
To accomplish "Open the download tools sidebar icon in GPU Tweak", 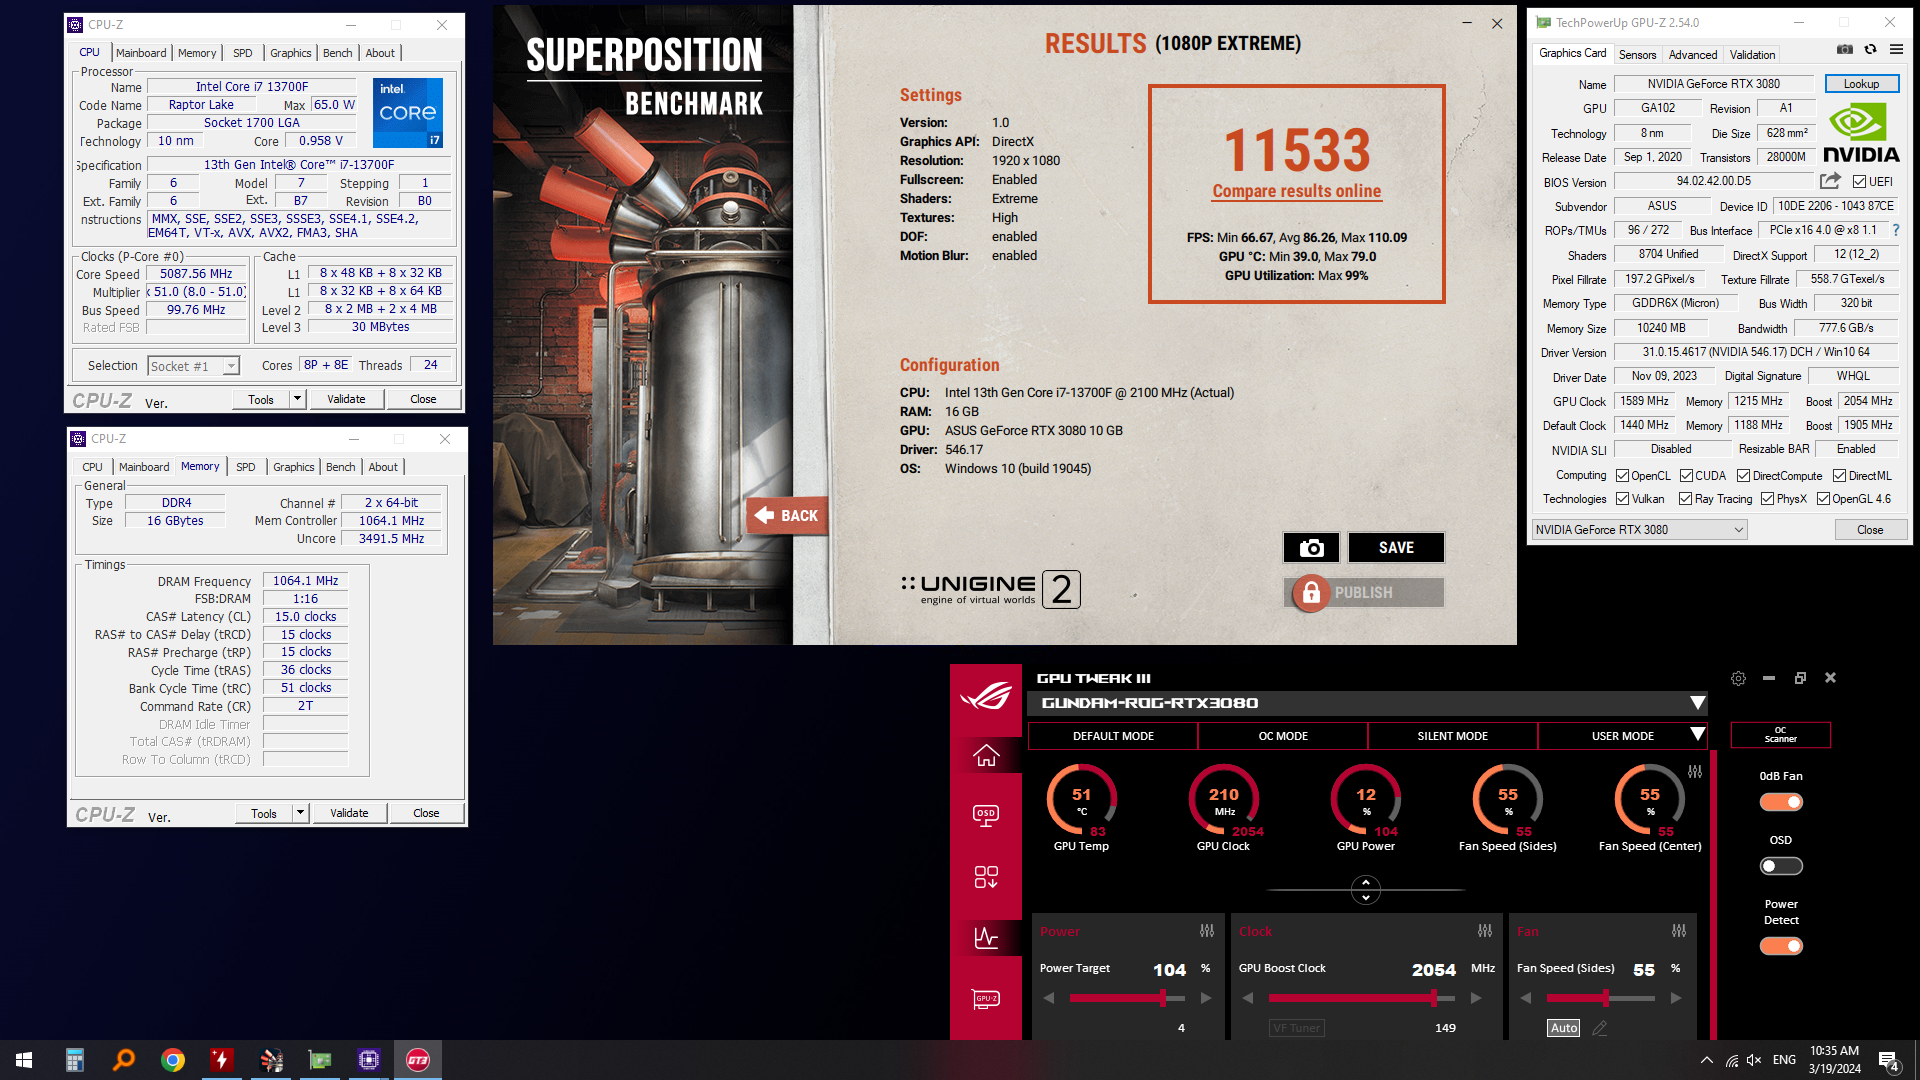I will click(x=986, y=877).
